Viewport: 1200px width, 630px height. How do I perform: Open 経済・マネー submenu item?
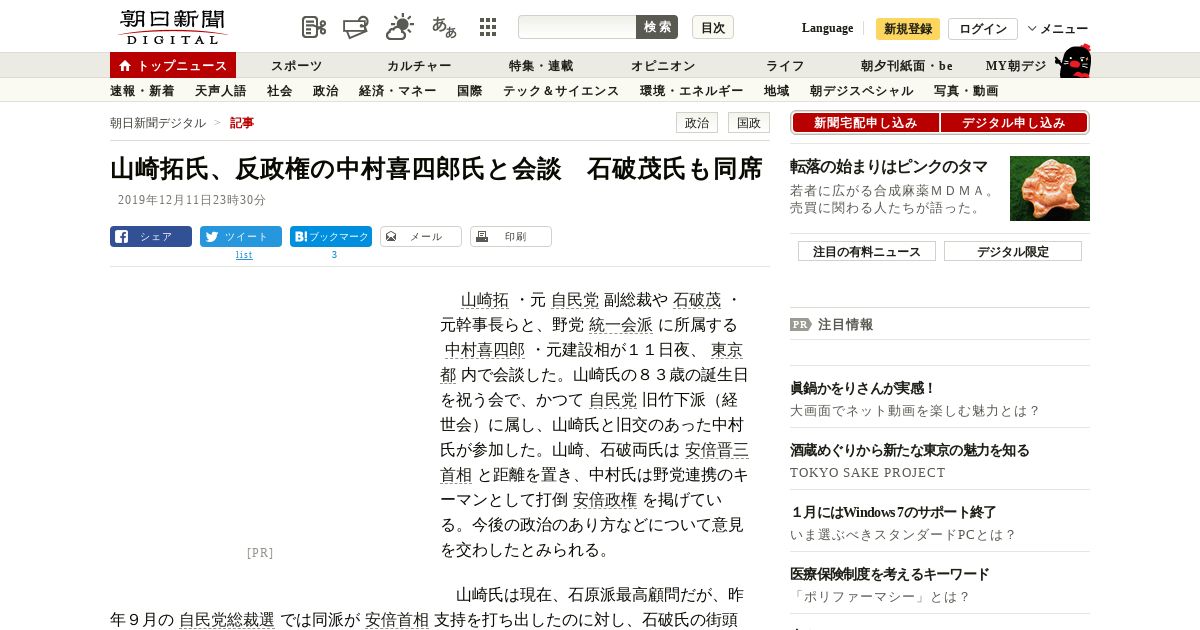tap(398, 91)
